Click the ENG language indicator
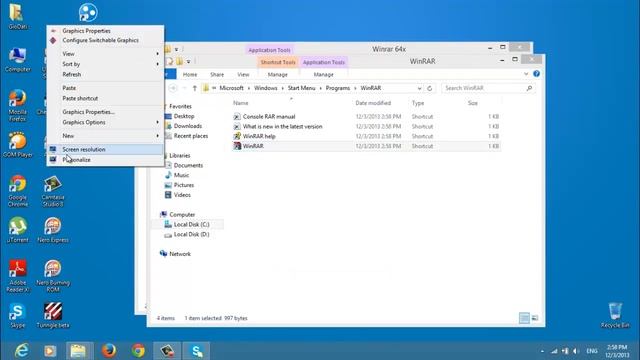The width and height of the screenshot is (640, 360). (x=592, y=351)
